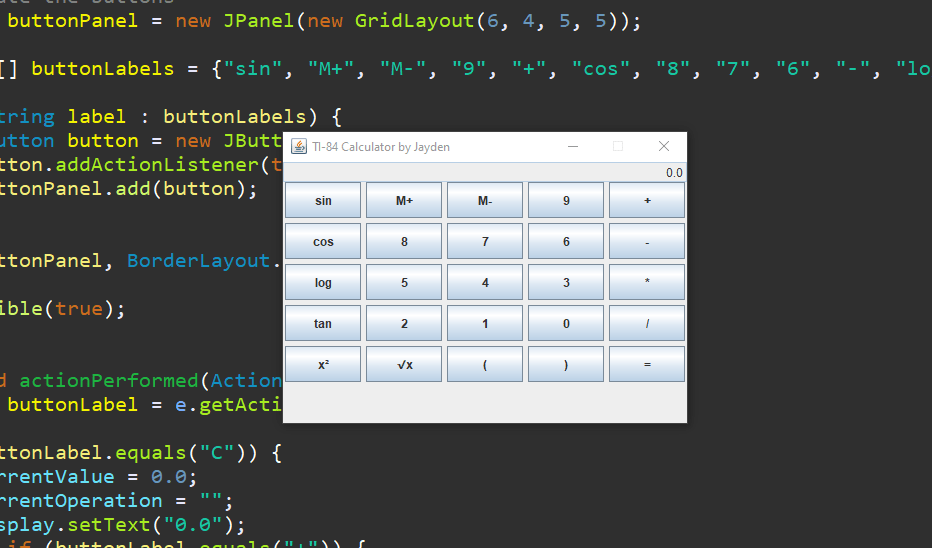Image resolution: width=932 pixels, height=548 pixels.
Task: Tap the 0 digit button
Action: 566,323
